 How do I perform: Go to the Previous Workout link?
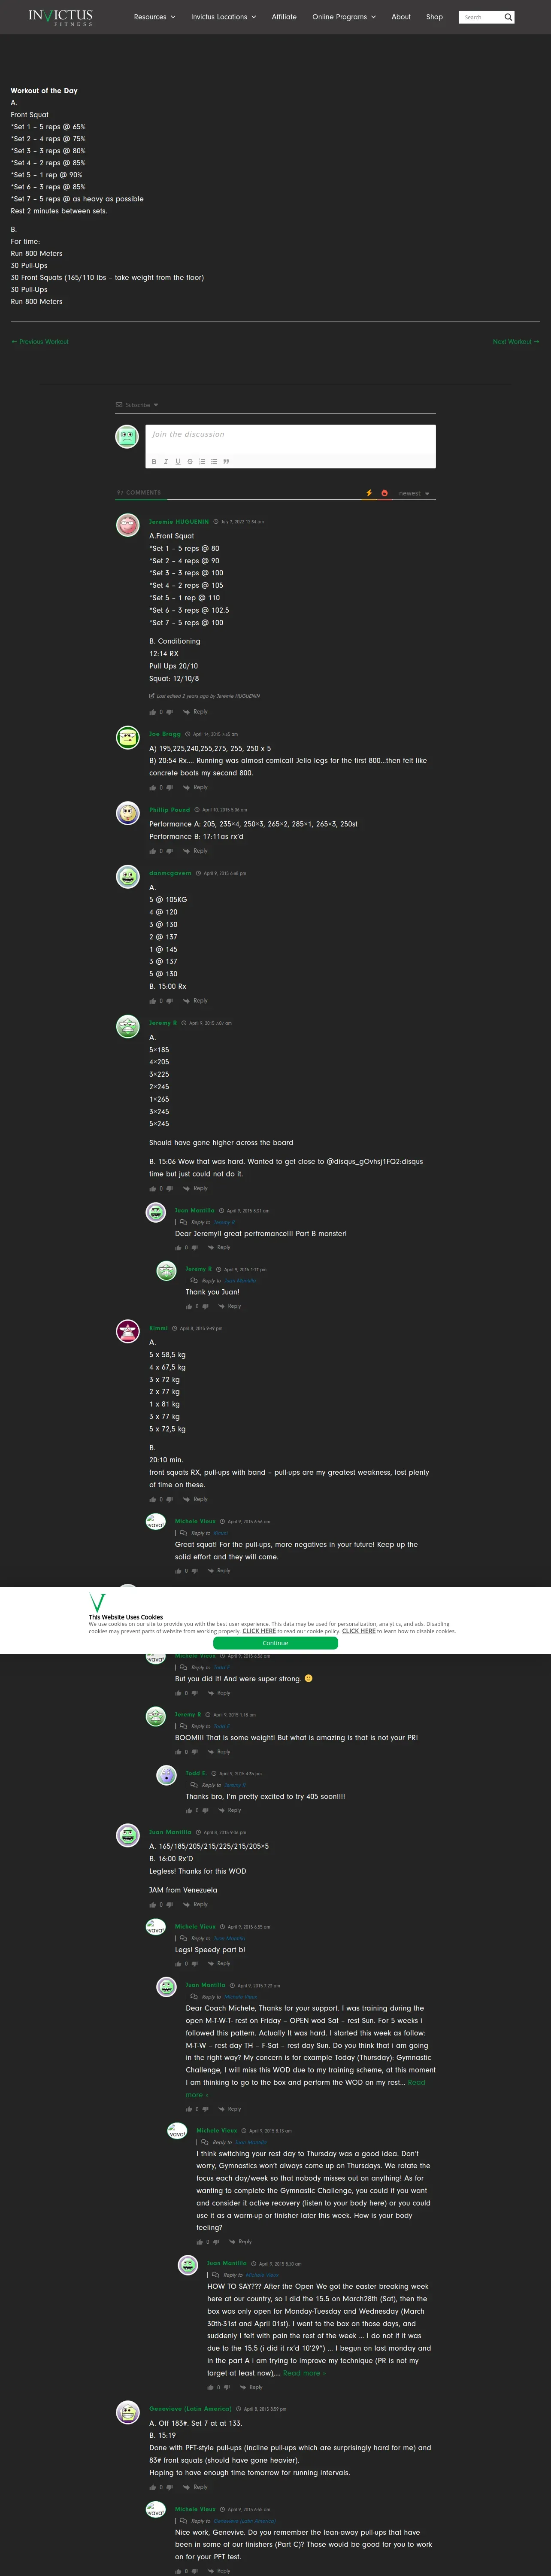click(40, 342)
